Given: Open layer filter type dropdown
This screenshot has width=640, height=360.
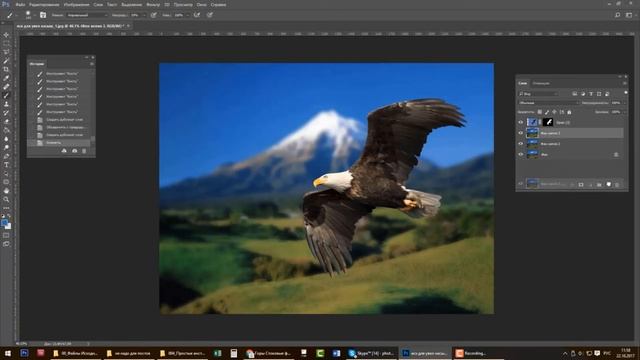Looking at the screenshot, I should (538, 94).
